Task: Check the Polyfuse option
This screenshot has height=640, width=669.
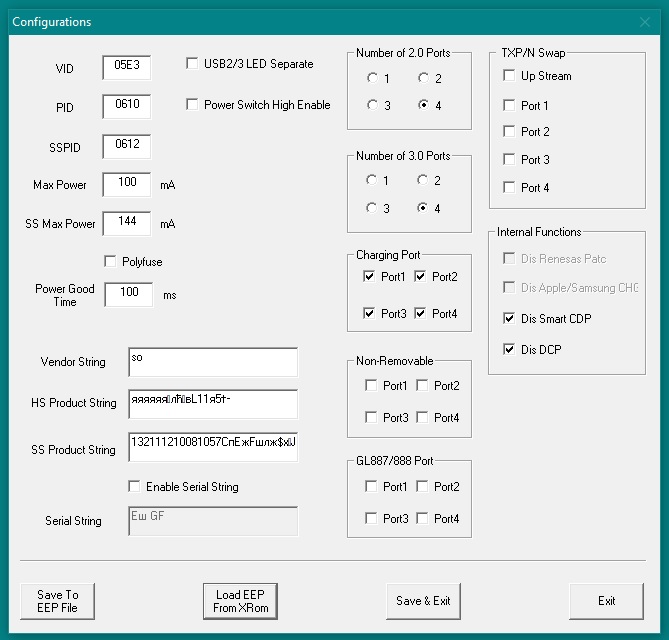Action: point(110,262)
